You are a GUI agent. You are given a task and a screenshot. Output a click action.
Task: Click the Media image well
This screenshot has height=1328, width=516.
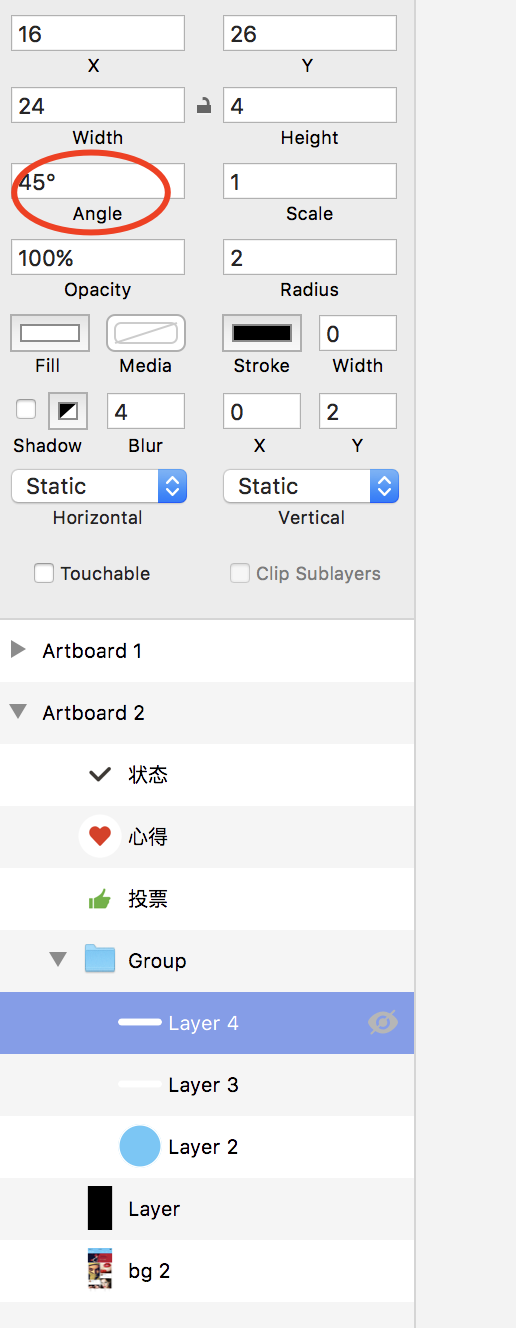[146, 333]
